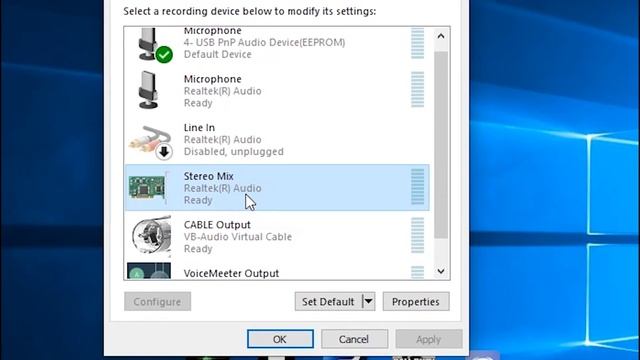
Task: Select the "Stereo Mix" device name
Action: pos(209,176)
